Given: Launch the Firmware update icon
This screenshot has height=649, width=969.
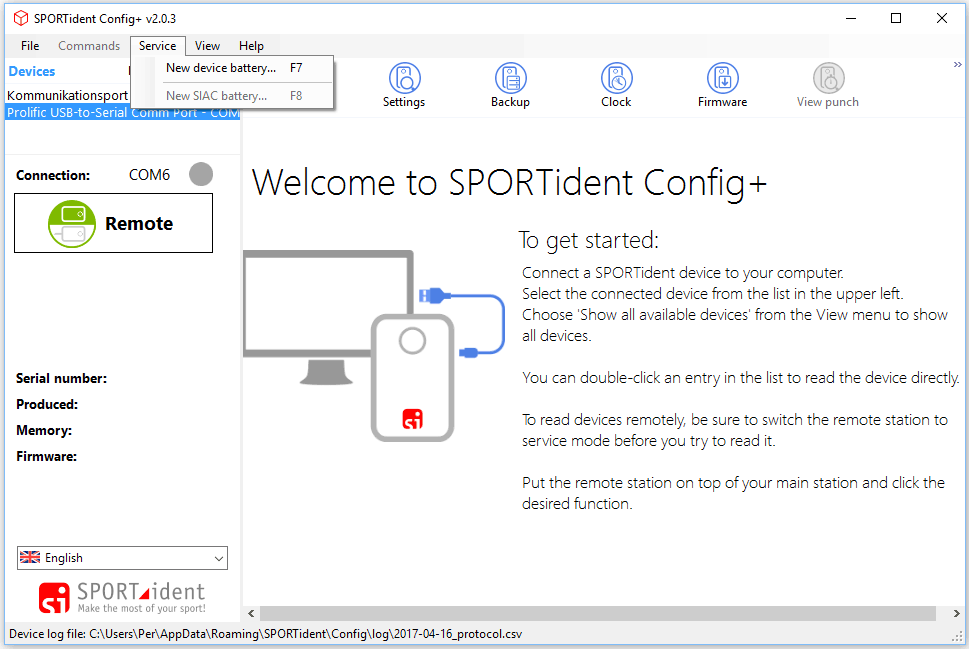Looking at the screenshot, I should click(x=722, y=85).
